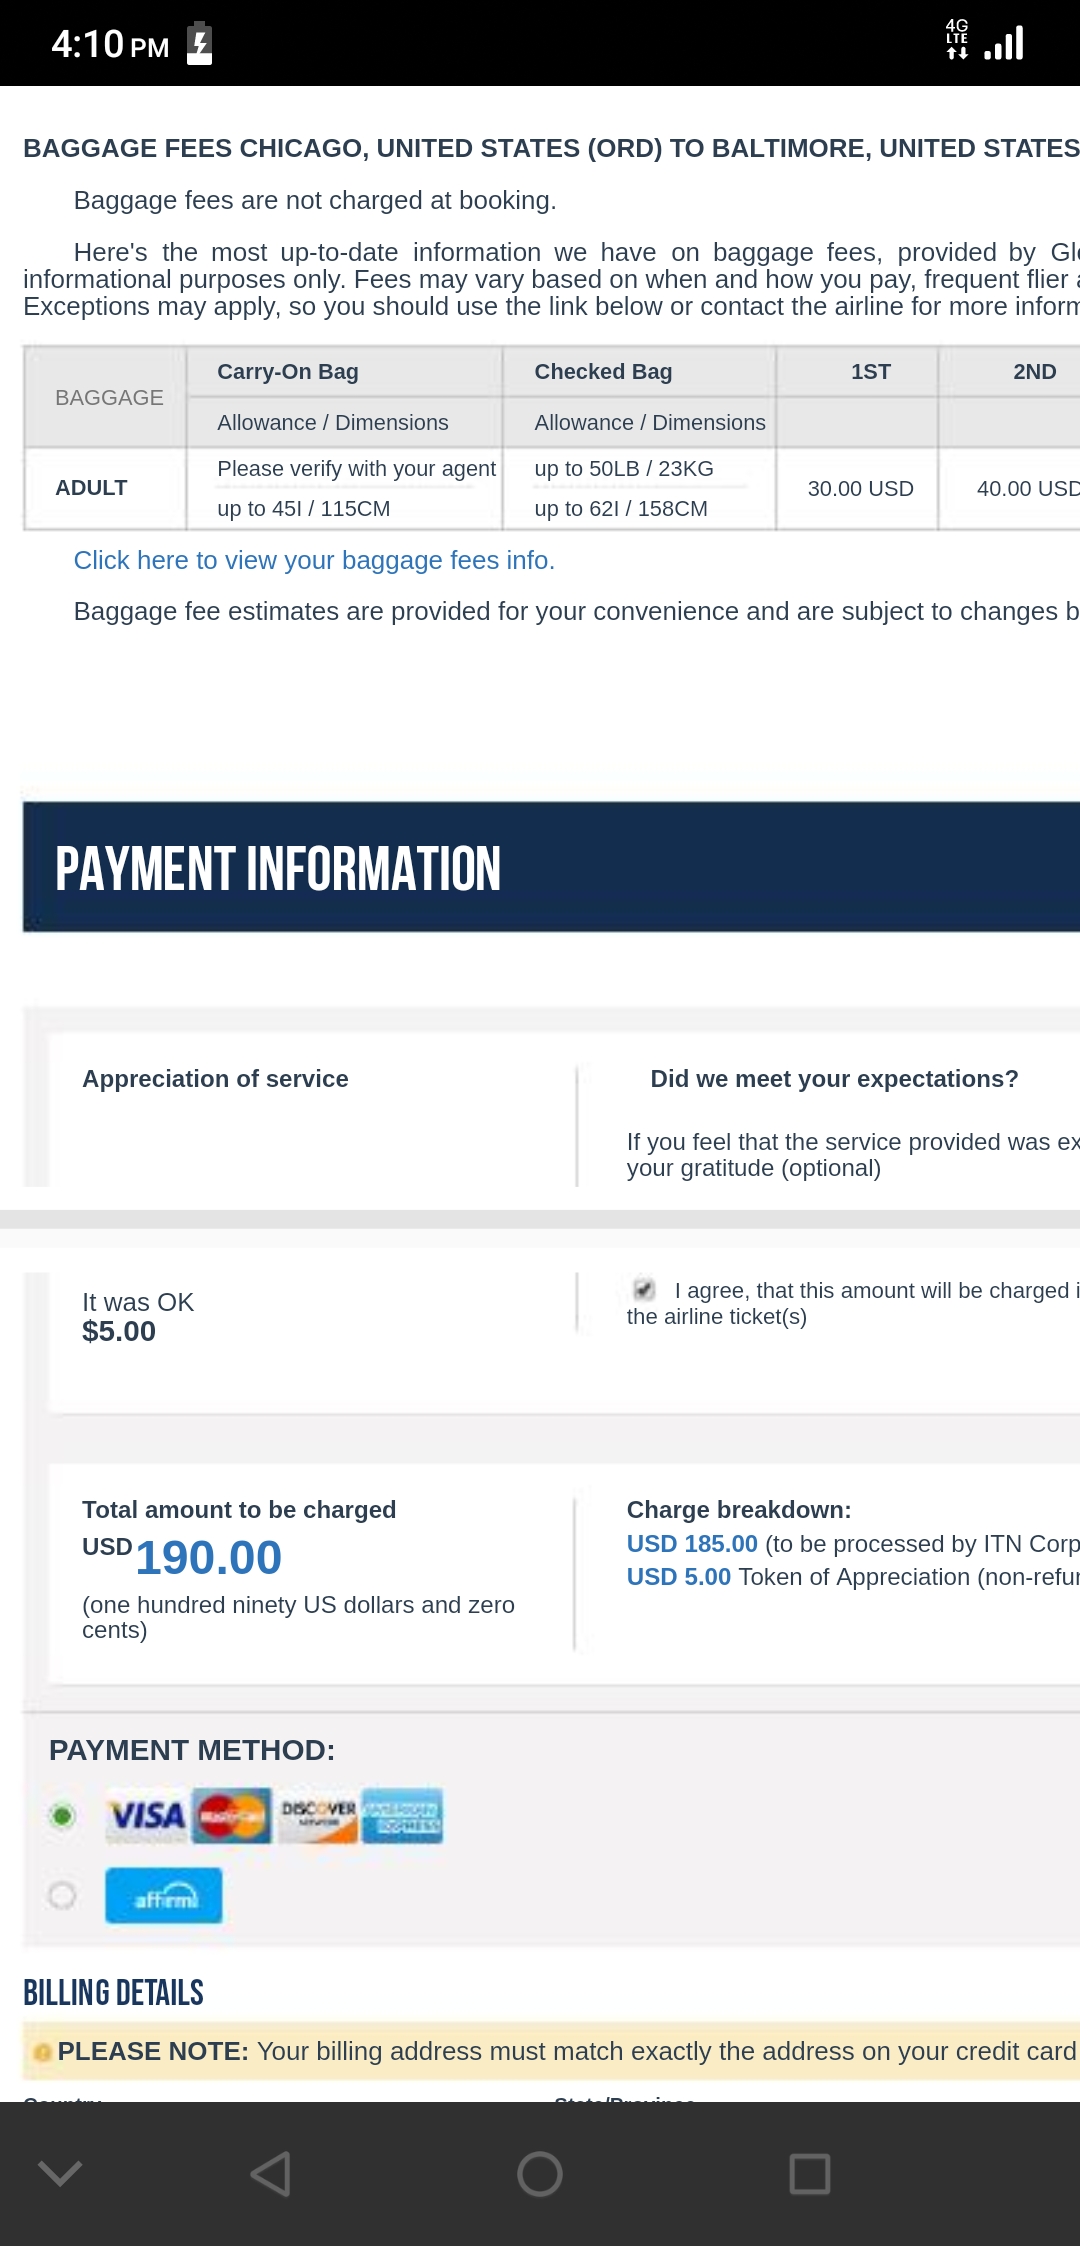The width and height of the screenshot is (1080, 2246).
Task: Select the Affirm payment radio button
Action: click(x=62, y=1895)
